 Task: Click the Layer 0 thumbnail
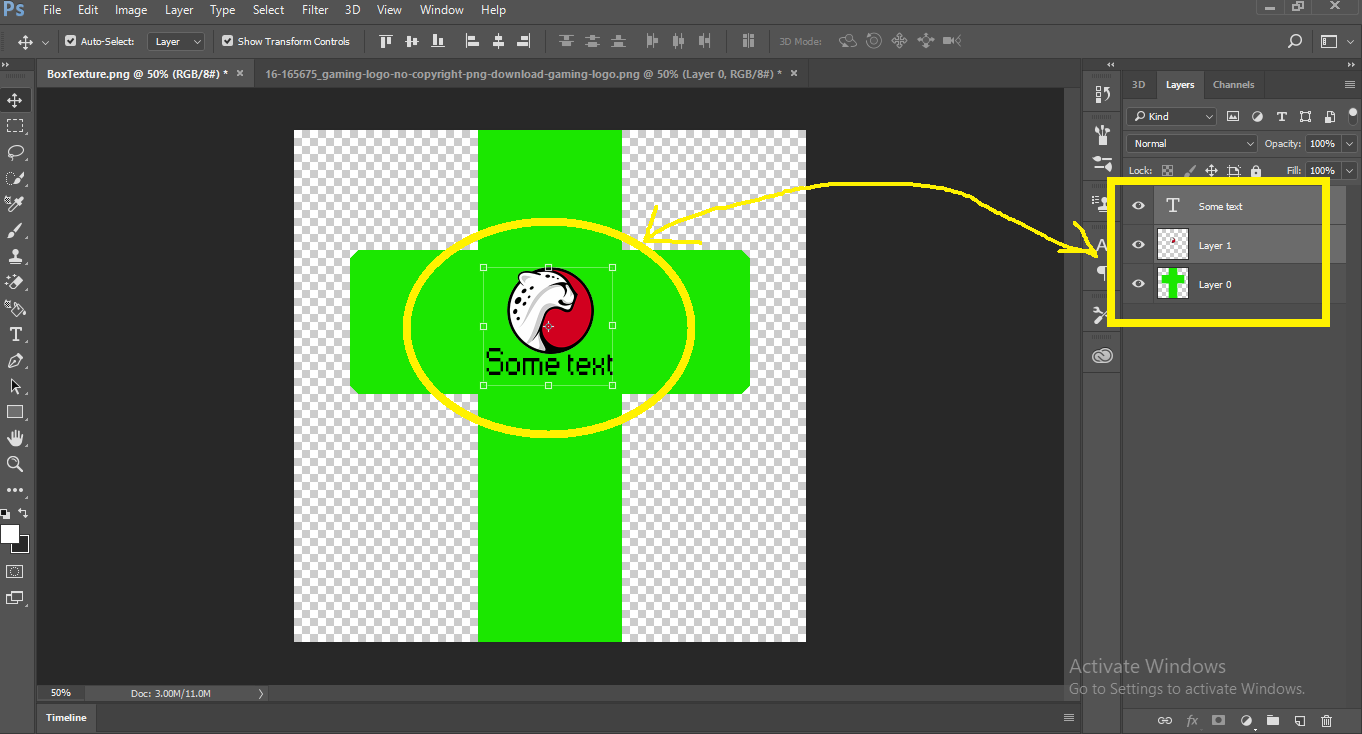[x=1172, y=284]
